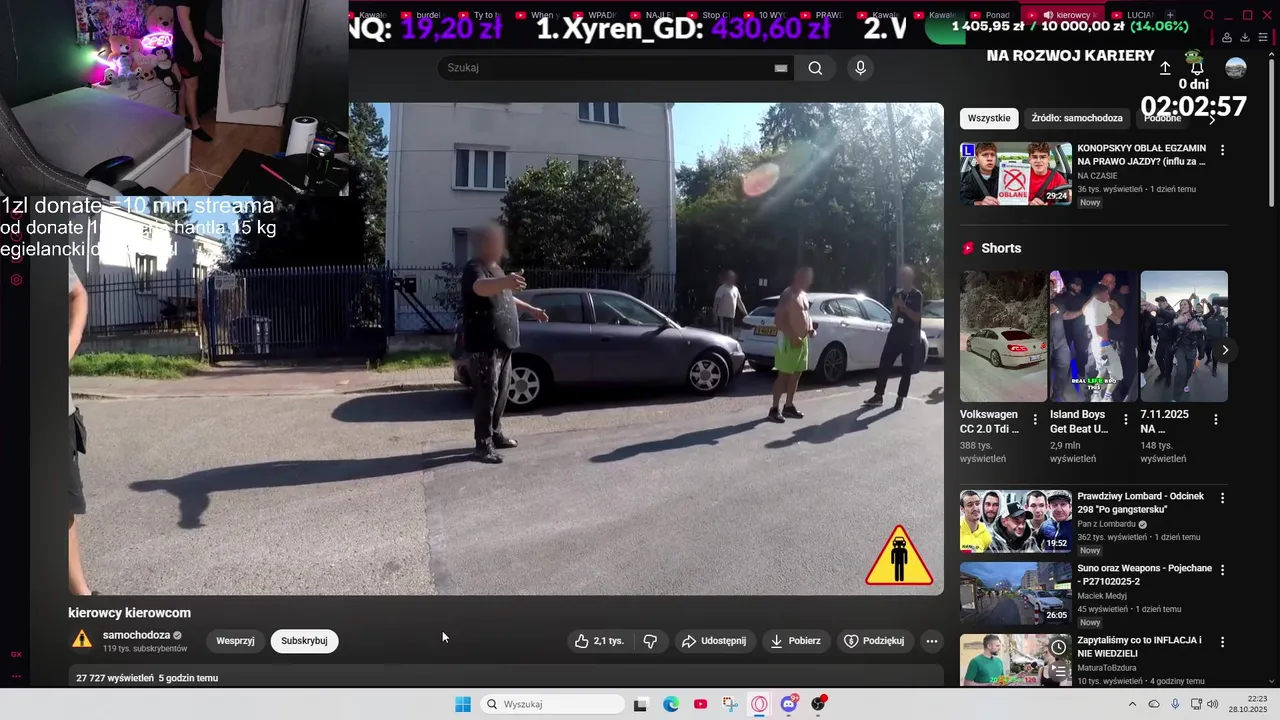
Task: Open Discord from the taskbar
Action: [x=789, y=704]
